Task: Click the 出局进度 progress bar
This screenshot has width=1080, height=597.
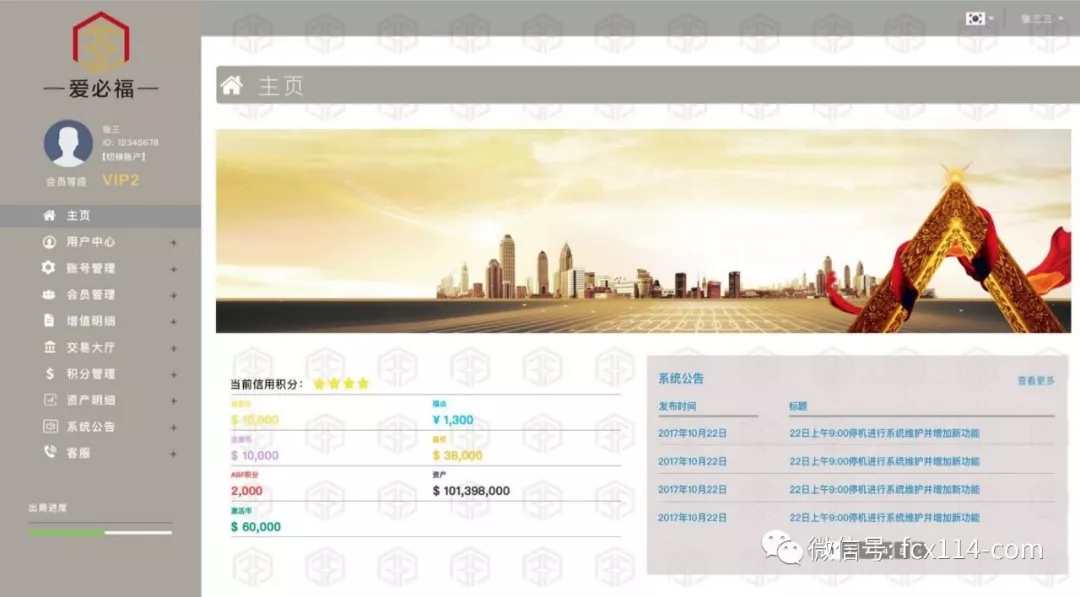Action: coord(100,532)
